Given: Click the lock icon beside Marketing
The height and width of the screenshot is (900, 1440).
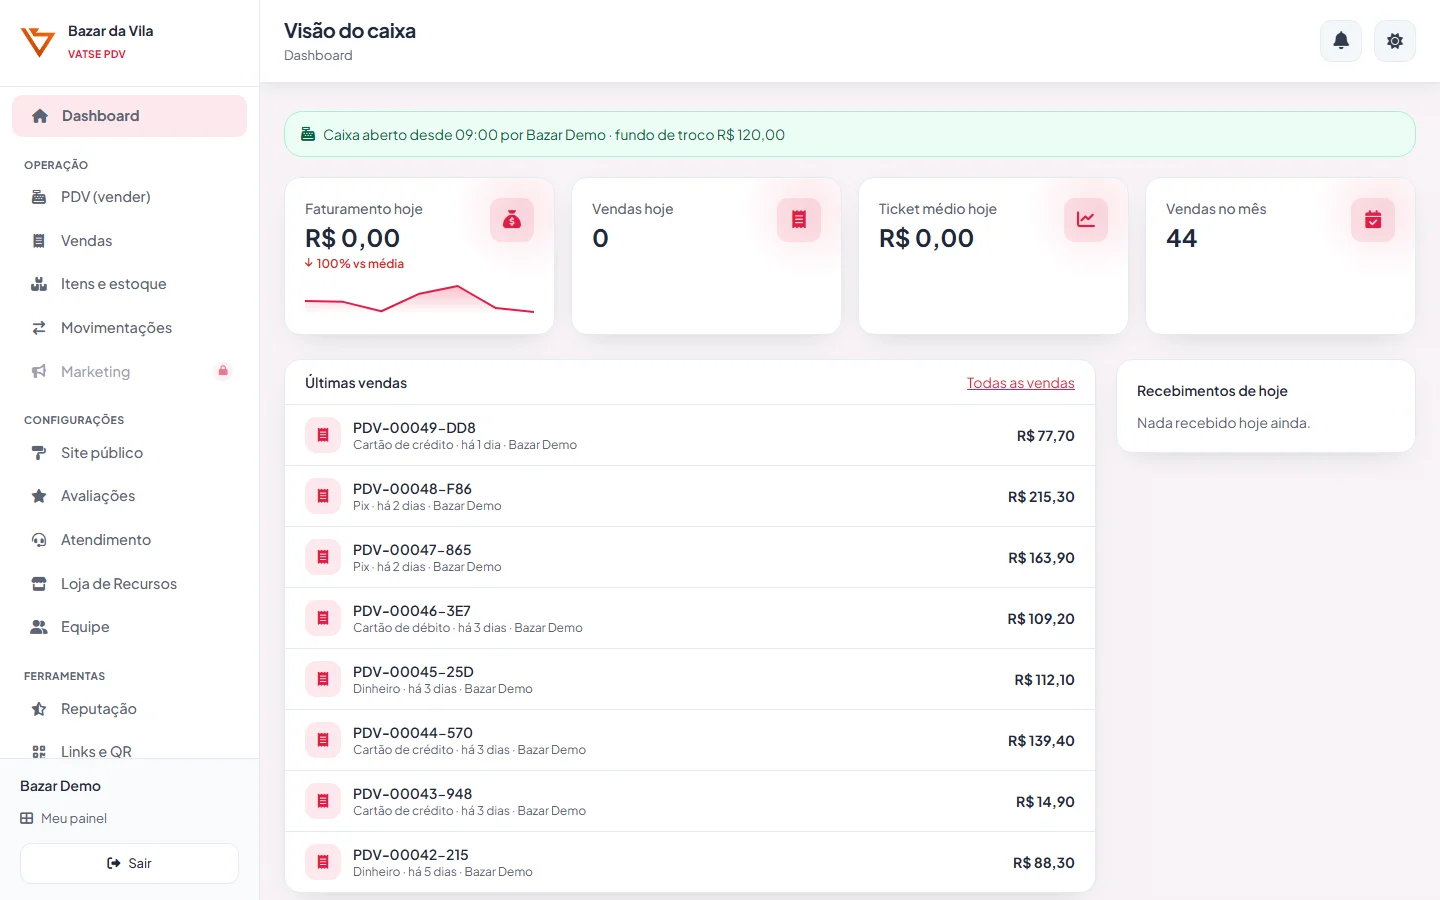Looking at the screenshot, I should point(223,371).
